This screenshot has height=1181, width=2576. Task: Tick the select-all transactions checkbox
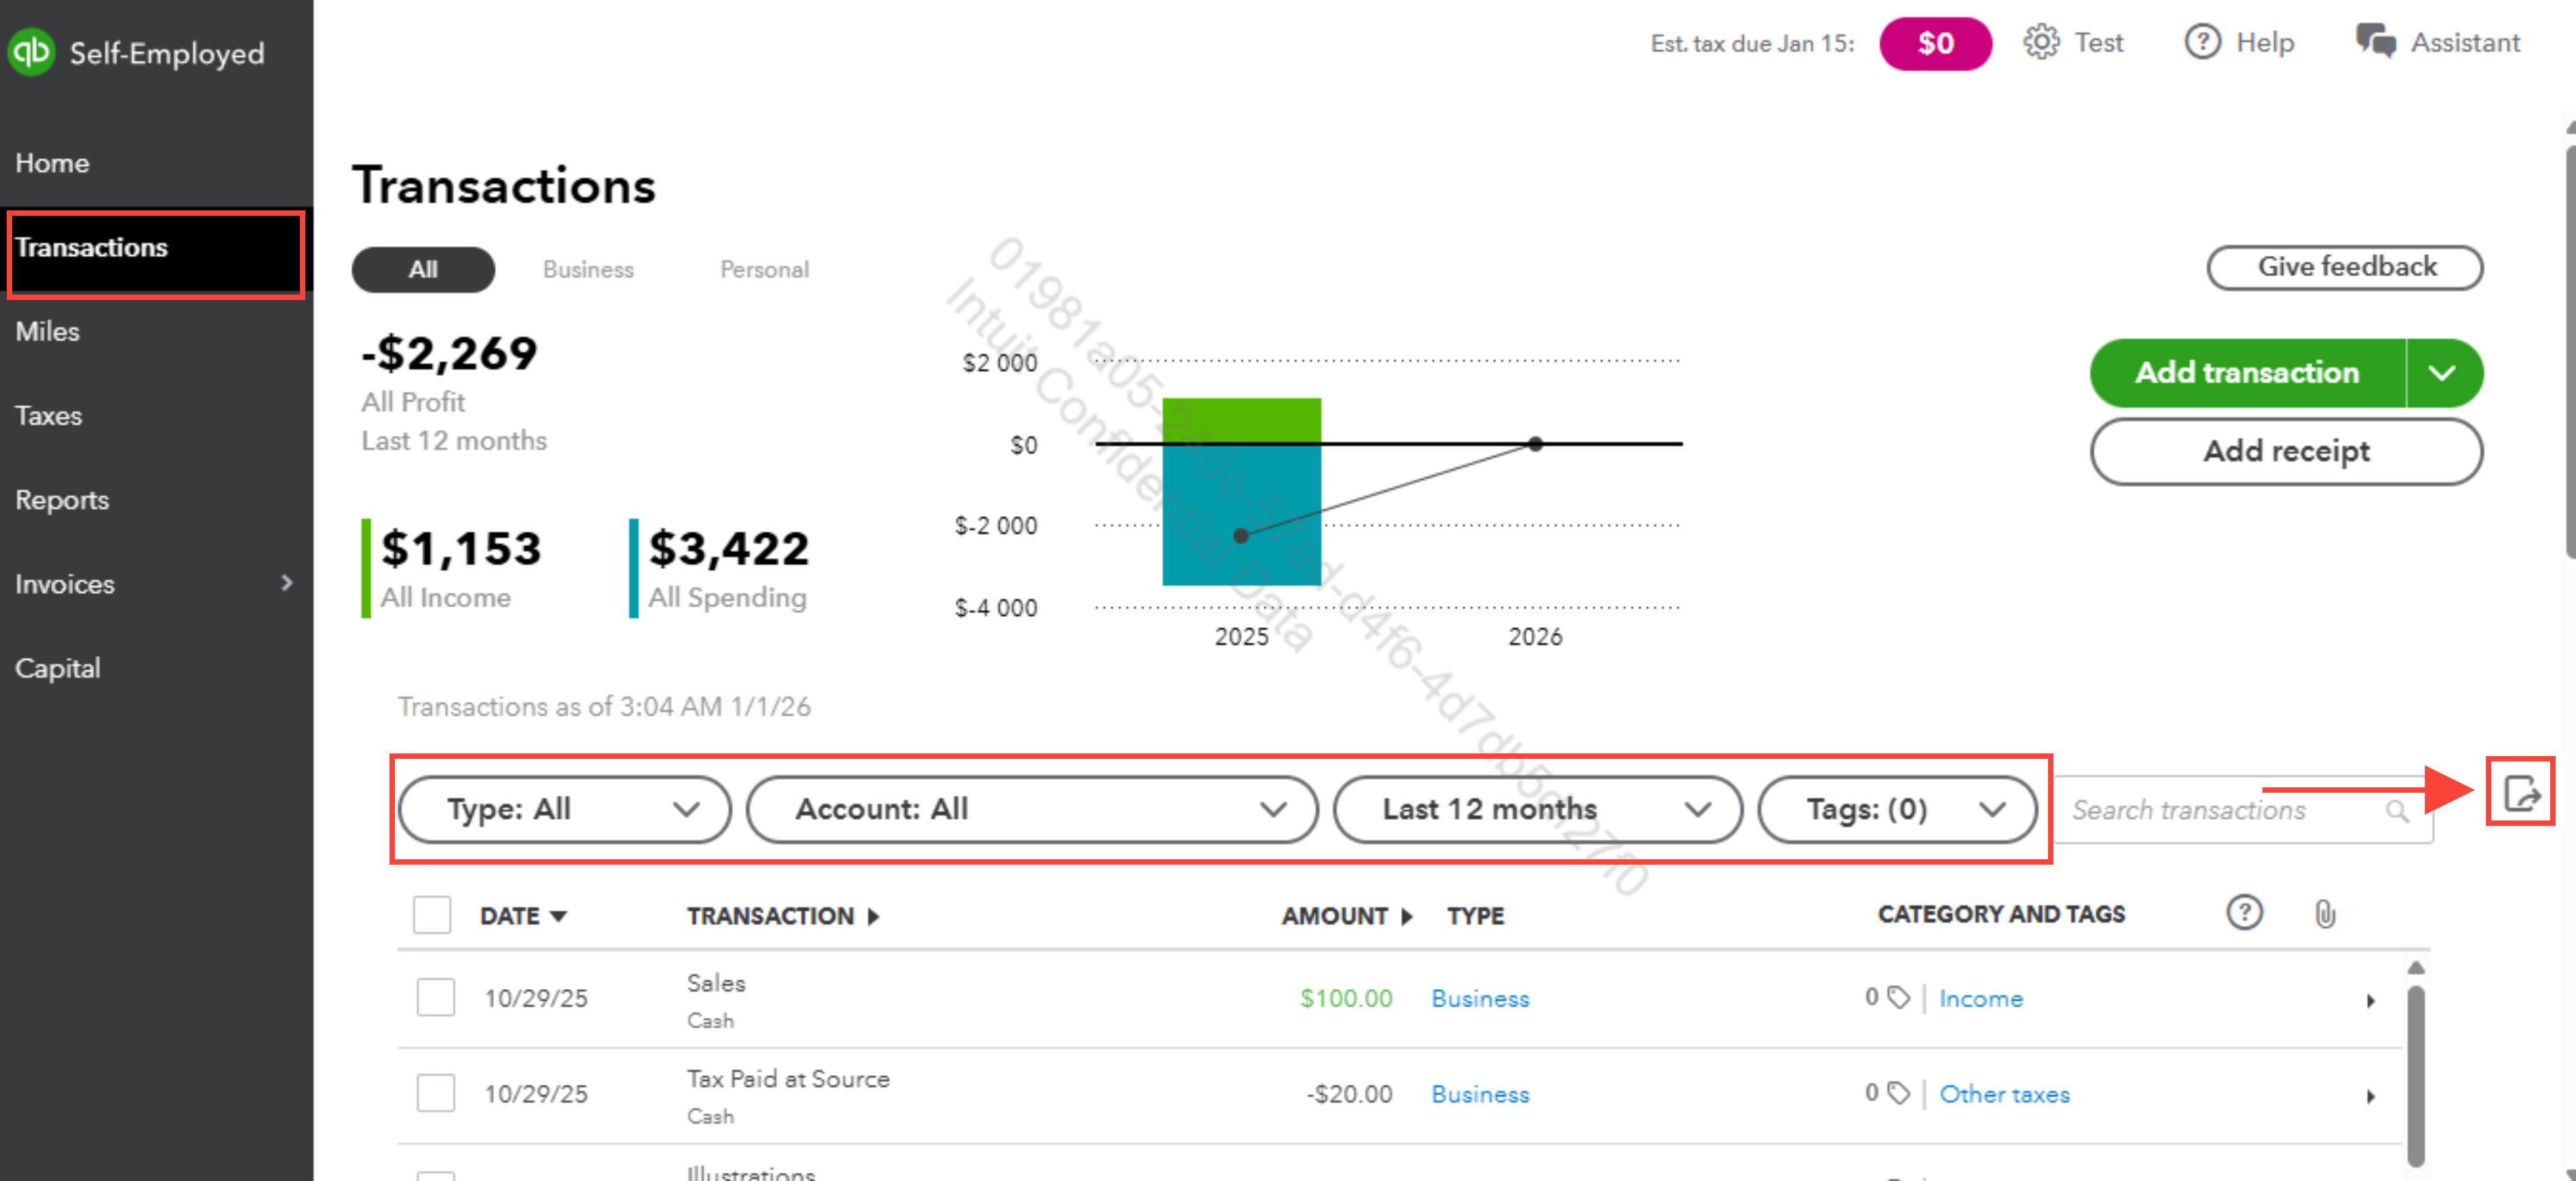(432, 915)
